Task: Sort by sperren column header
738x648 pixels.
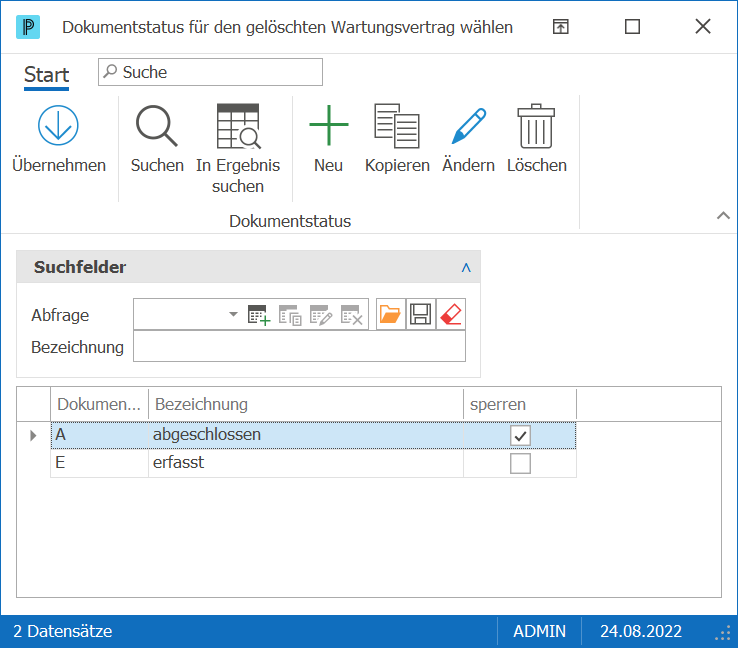Action: pos(520,404)
